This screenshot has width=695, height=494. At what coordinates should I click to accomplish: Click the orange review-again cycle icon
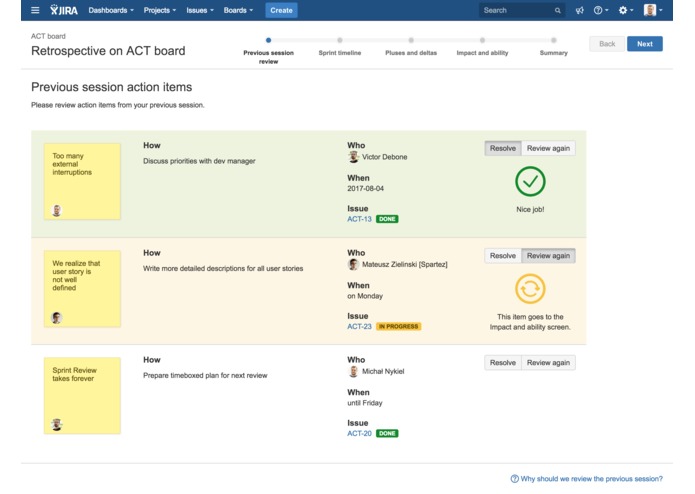[x=530, y=289]
